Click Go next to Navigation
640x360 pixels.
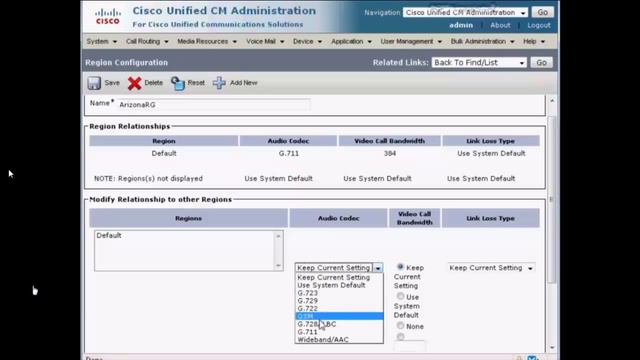pos(542,12)
